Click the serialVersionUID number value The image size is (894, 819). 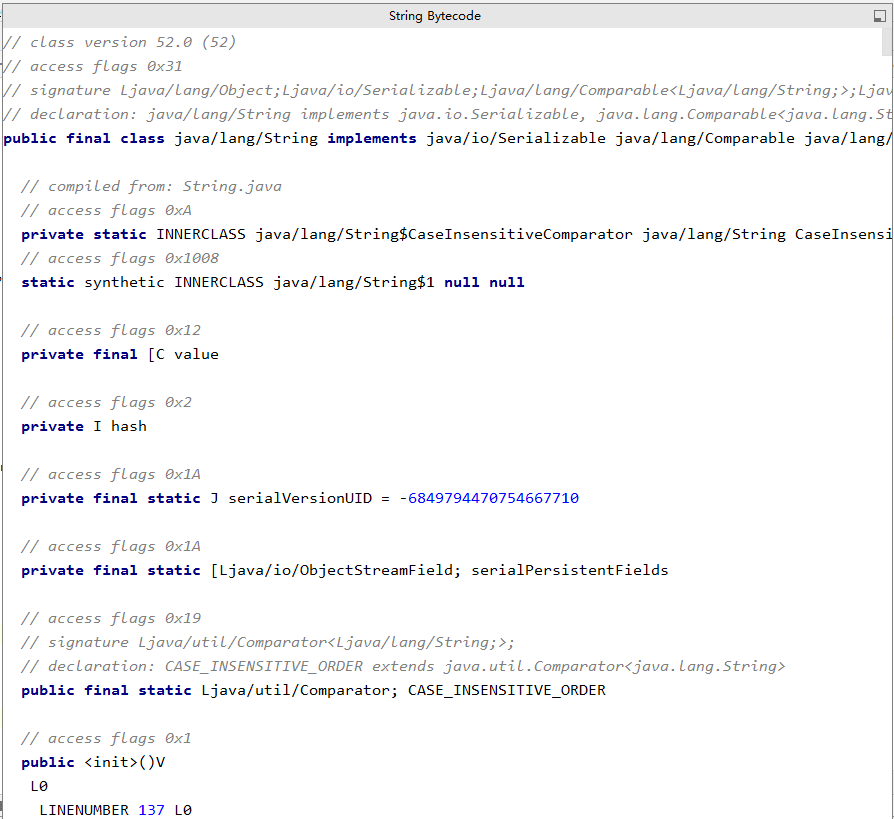click(492, 498)
